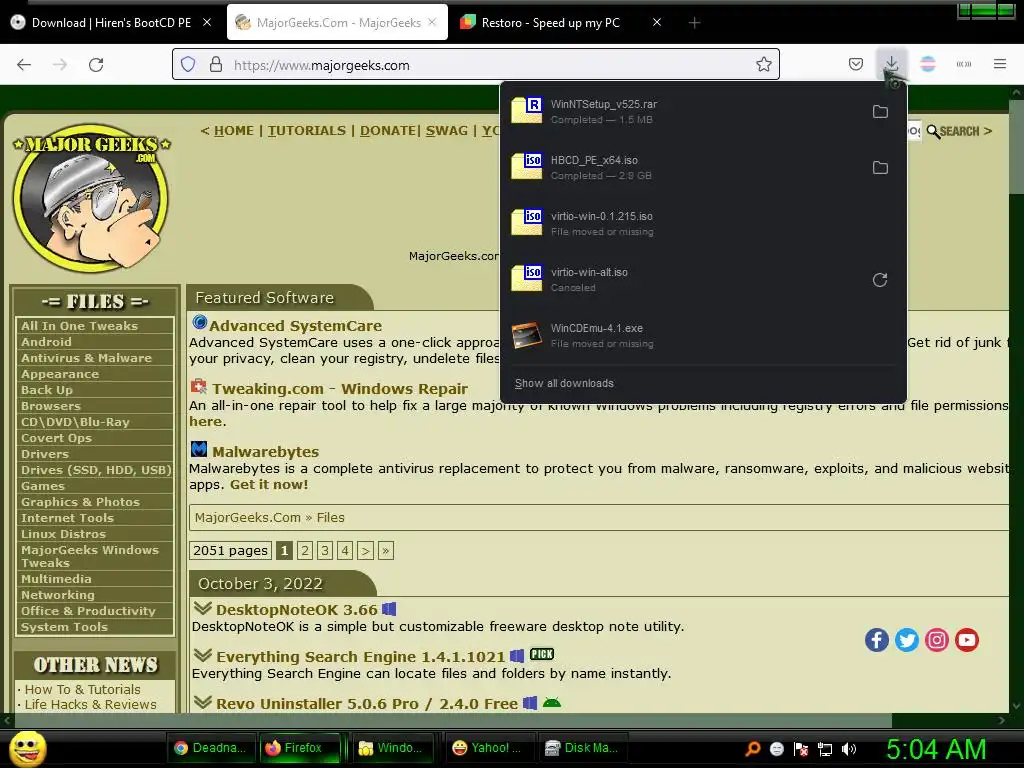Open the site security padlock icon
Screen dimensions: 1024x768
[x=216, y=65]
